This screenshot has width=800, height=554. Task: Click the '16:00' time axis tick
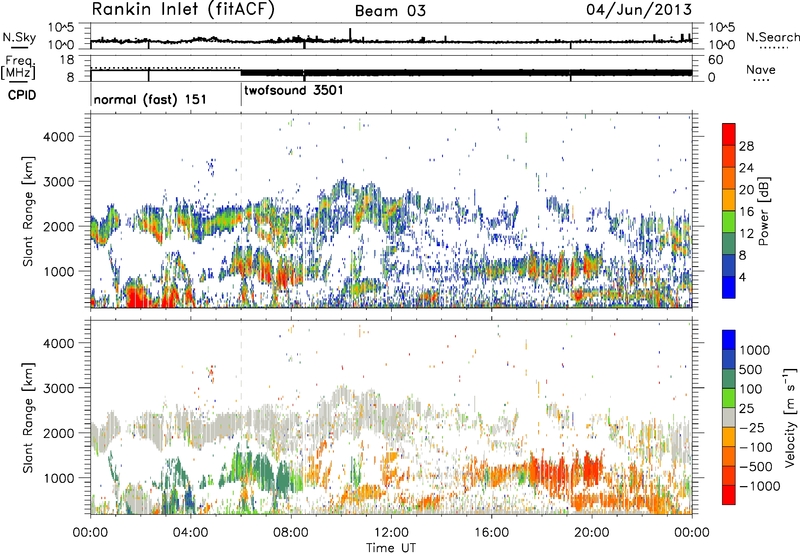pyautogui.click(x=491, y=533)
